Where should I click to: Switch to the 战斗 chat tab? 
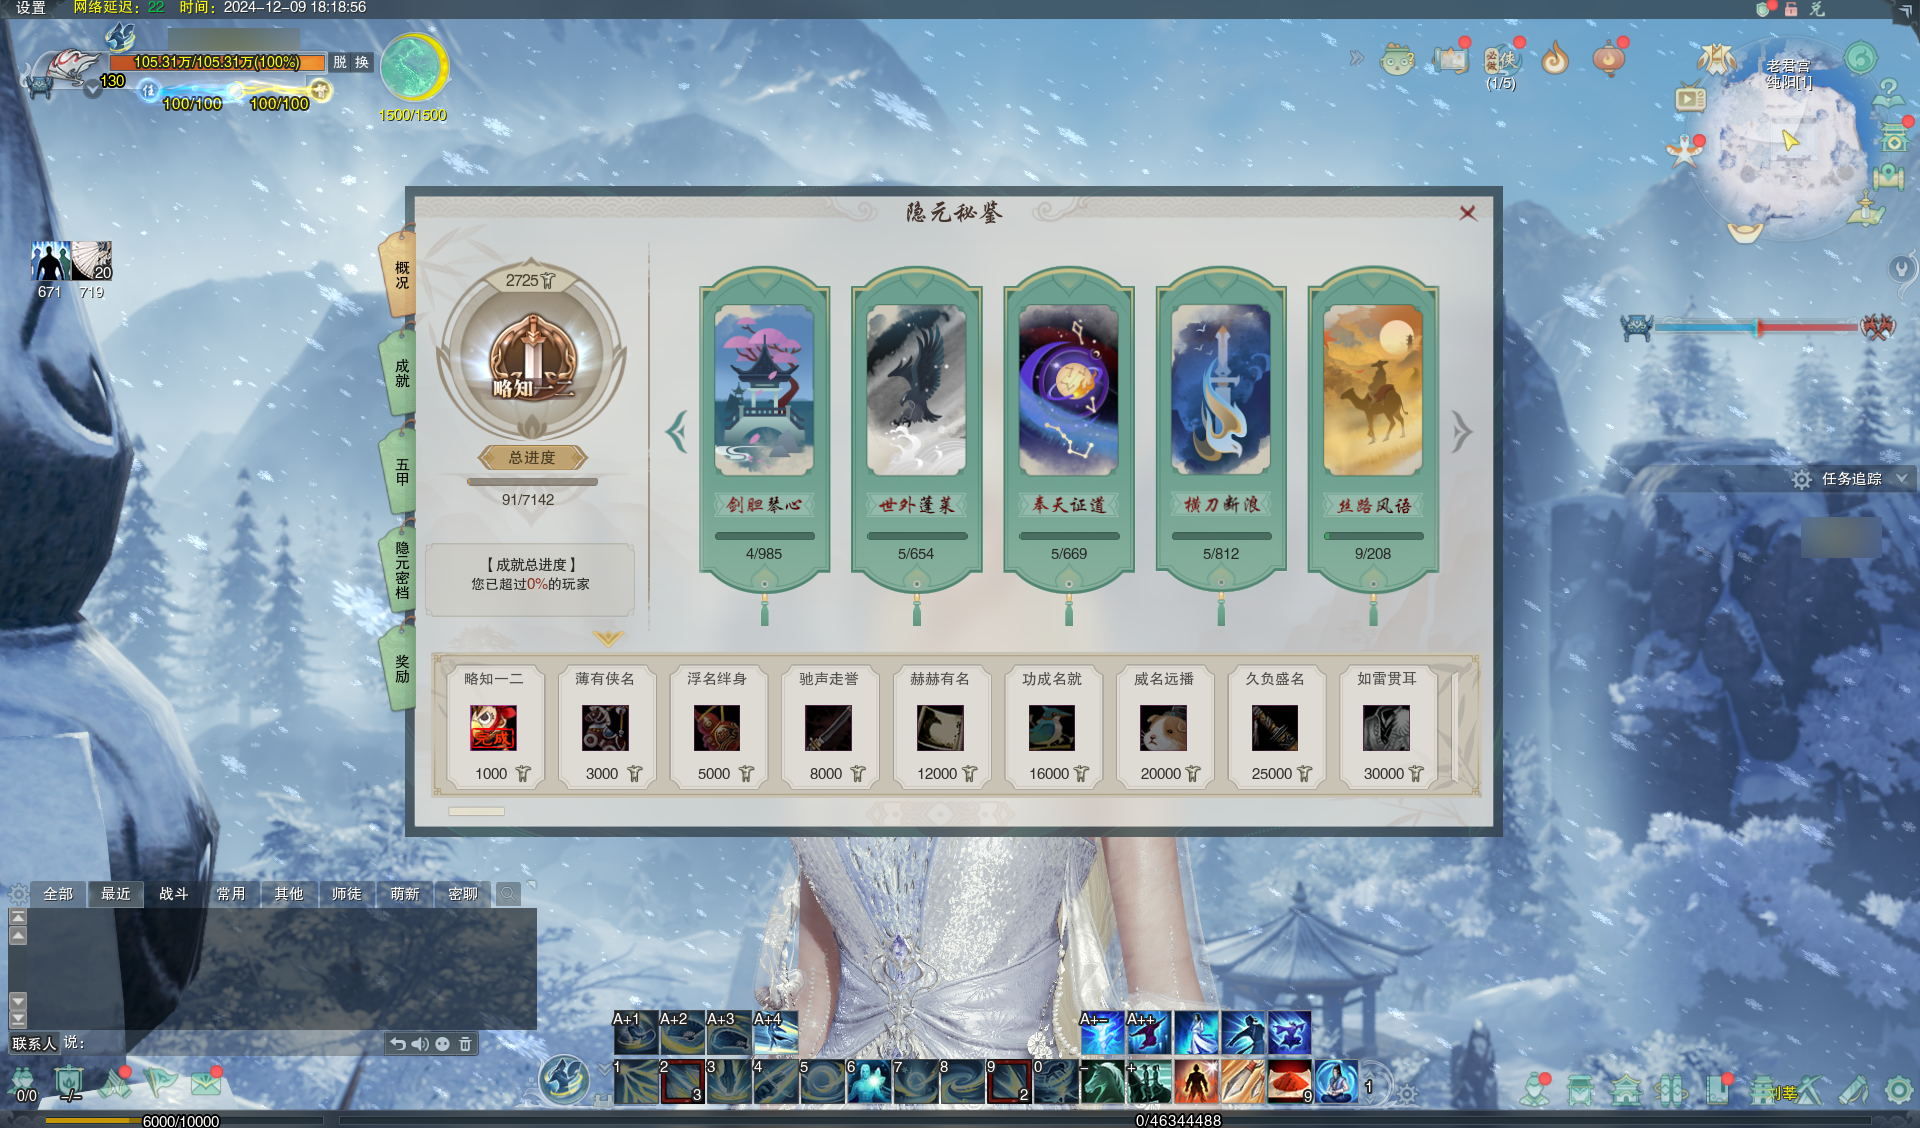(173, 894)
